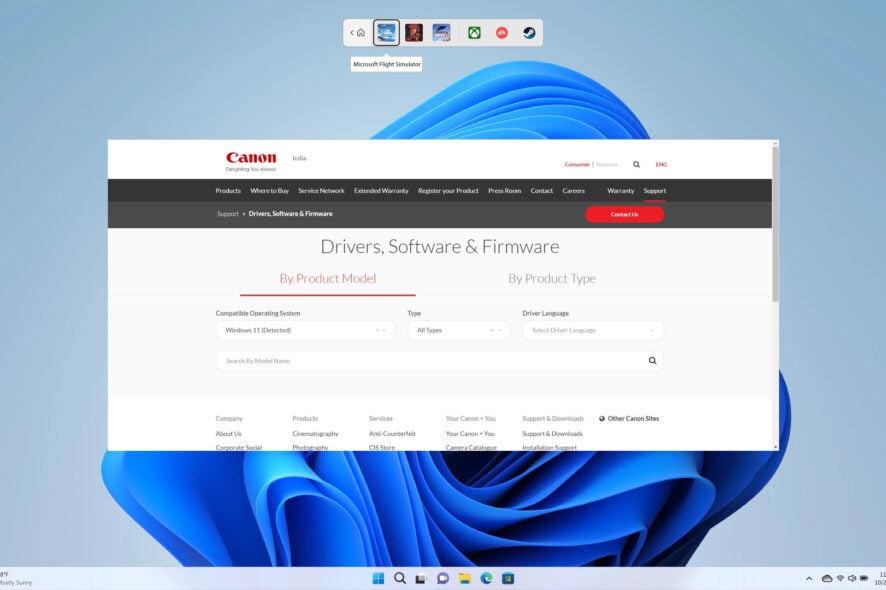886x590 pixels.
Task: Click Support & Downloads footer link
Action: point(553,434)
